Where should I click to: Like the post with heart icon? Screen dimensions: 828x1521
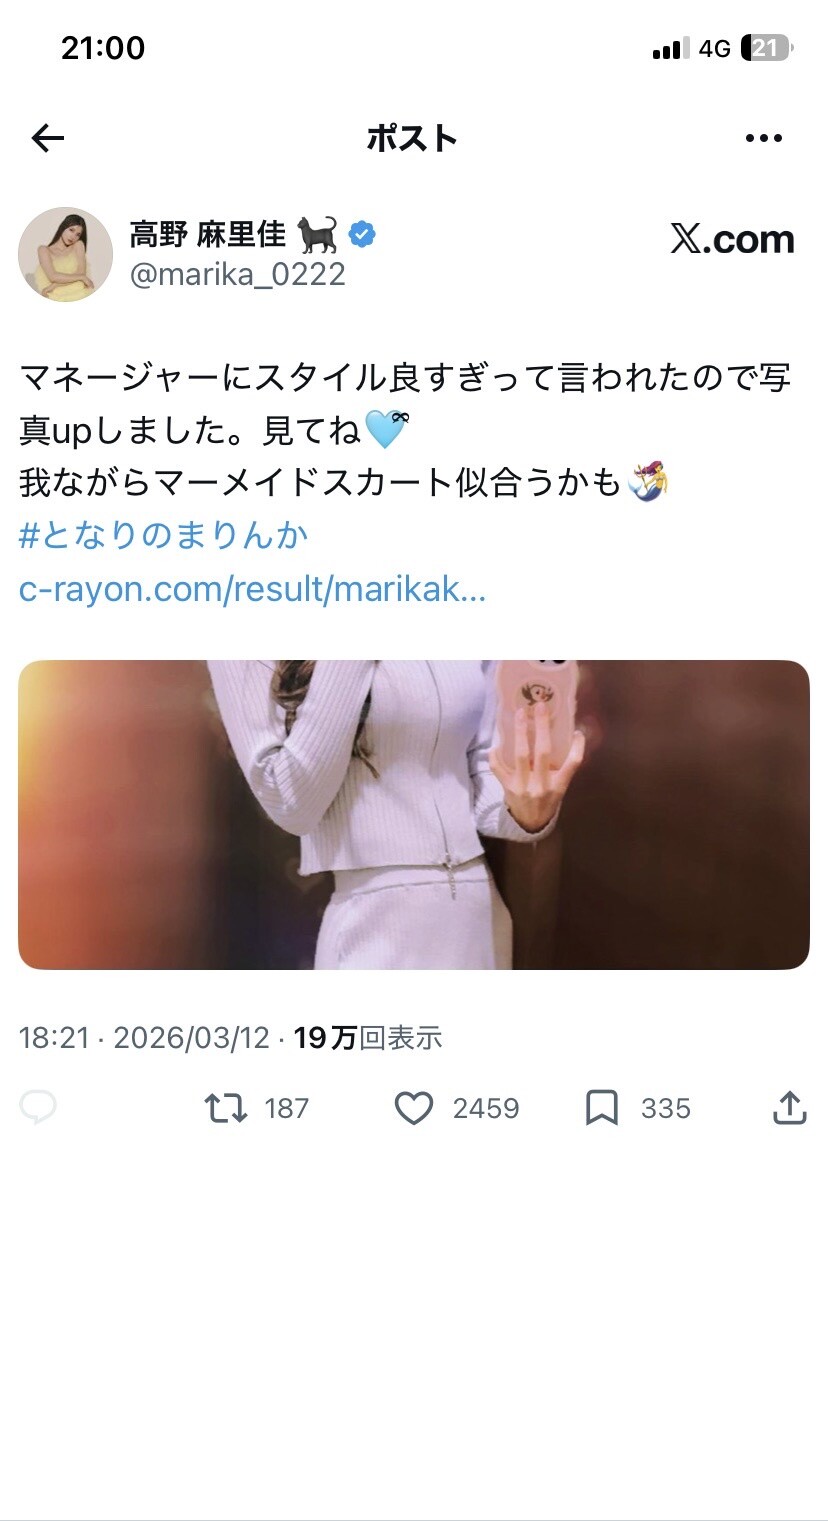coord(413,1108)
